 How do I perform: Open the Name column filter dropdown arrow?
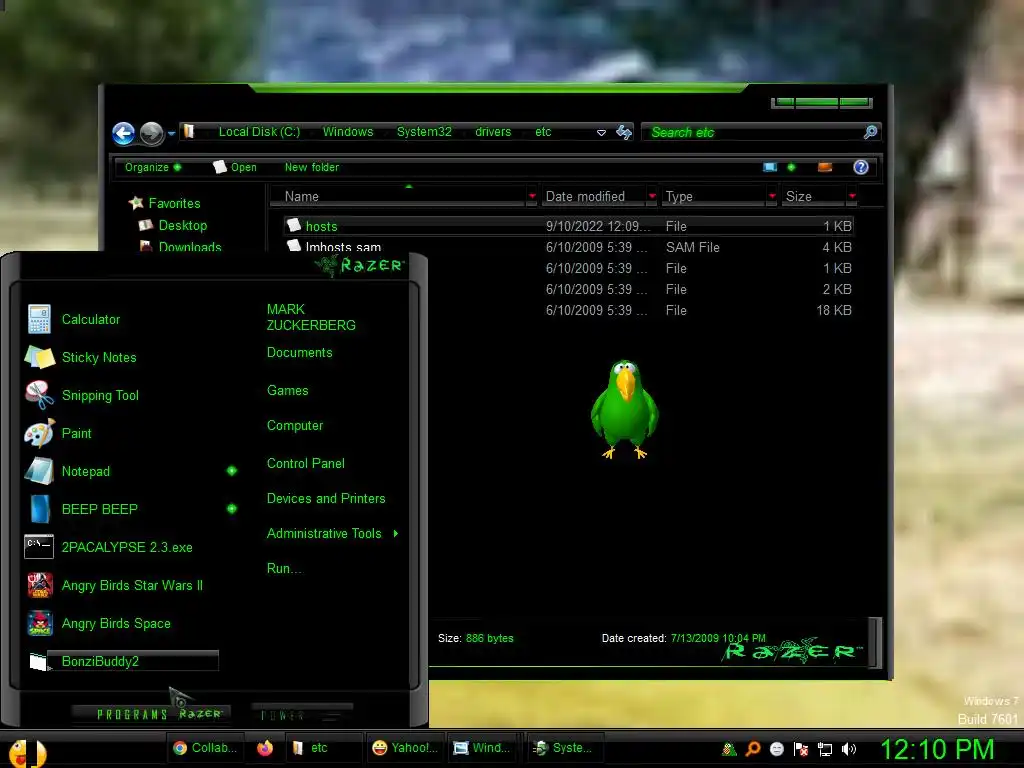click(x=532, y=196)
